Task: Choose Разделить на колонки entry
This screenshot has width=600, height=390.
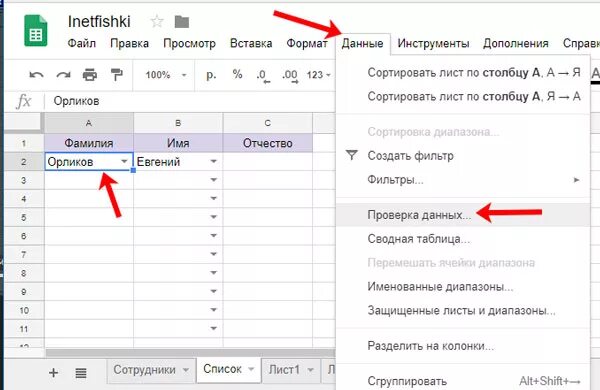Action: [x=463, y=346]
